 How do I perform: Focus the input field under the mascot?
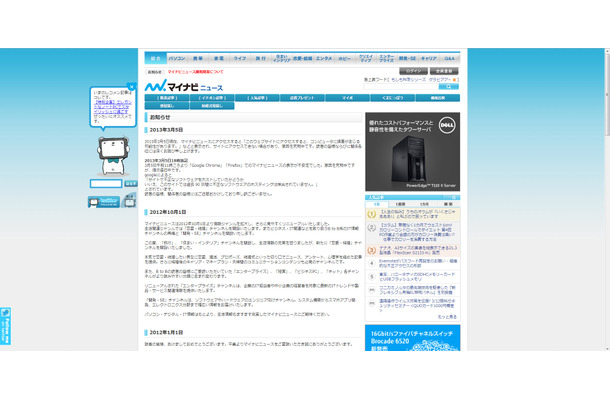(106, 184)
